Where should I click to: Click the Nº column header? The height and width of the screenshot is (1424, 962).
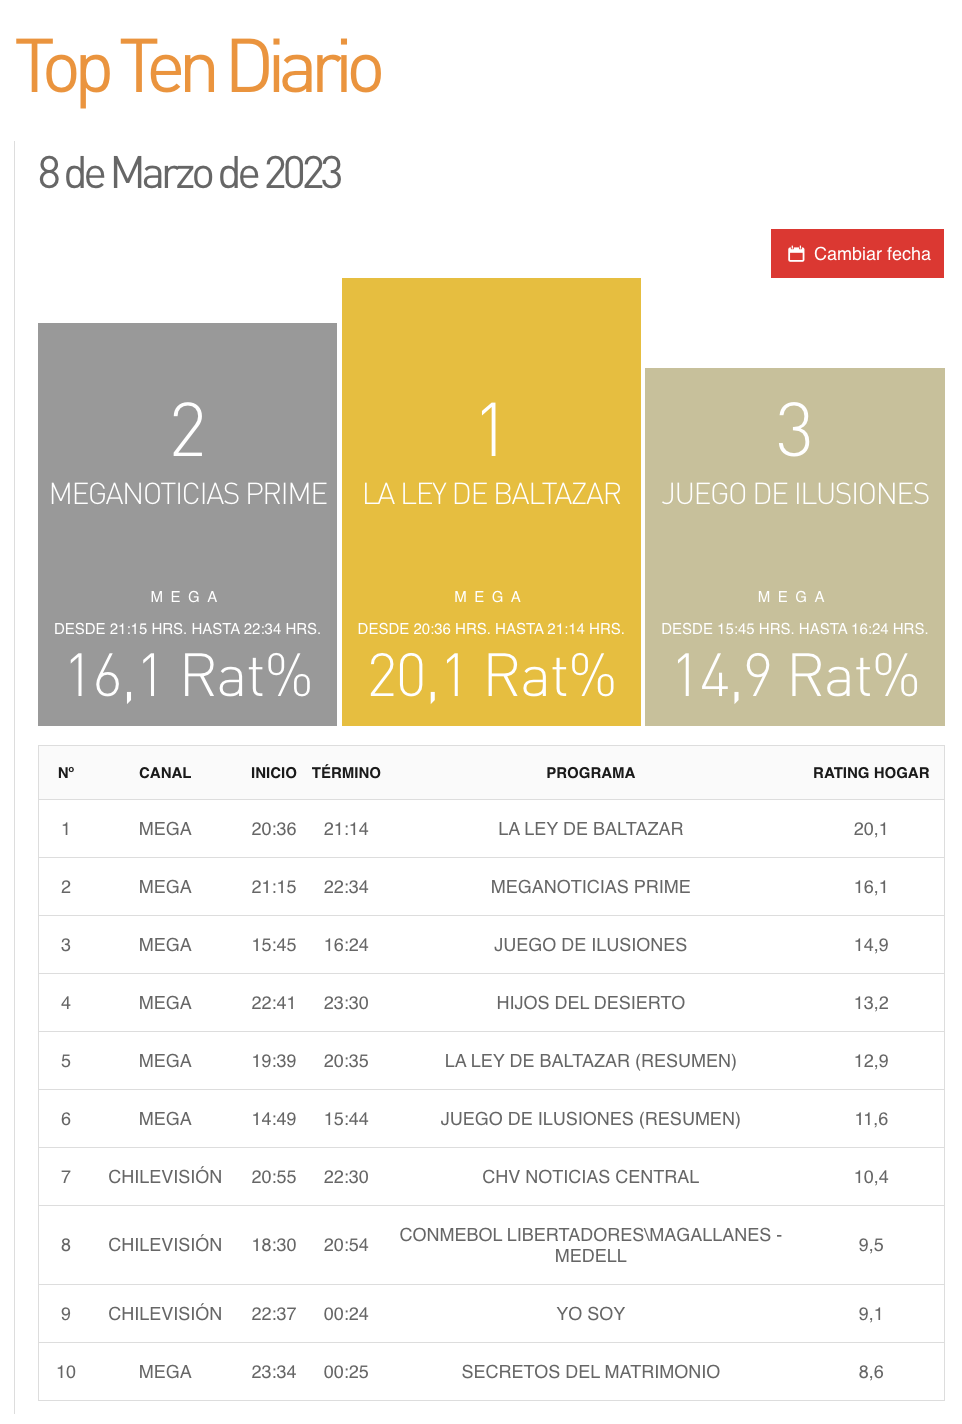click(x=66, y=773)
